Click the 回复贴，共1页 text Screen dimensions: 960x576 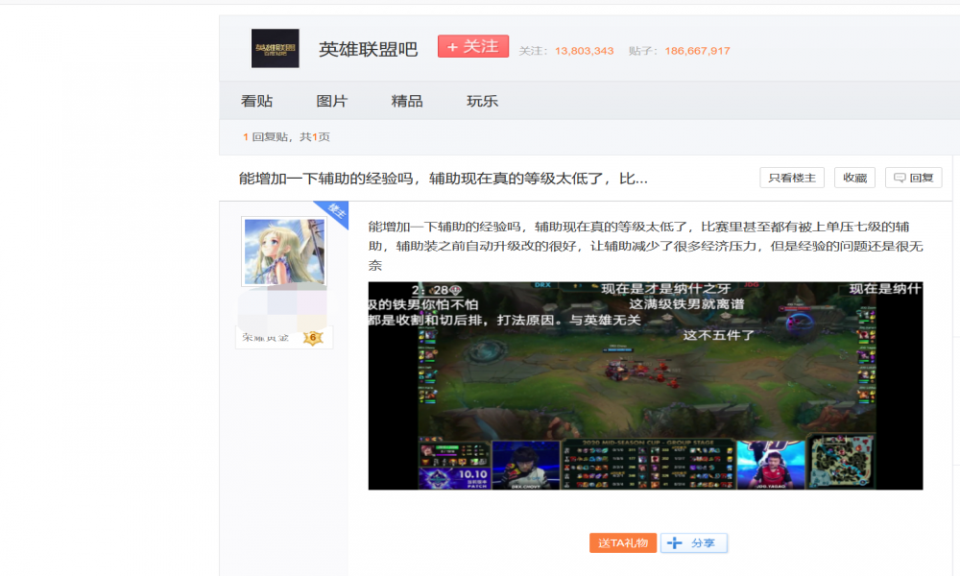point(287,137)
